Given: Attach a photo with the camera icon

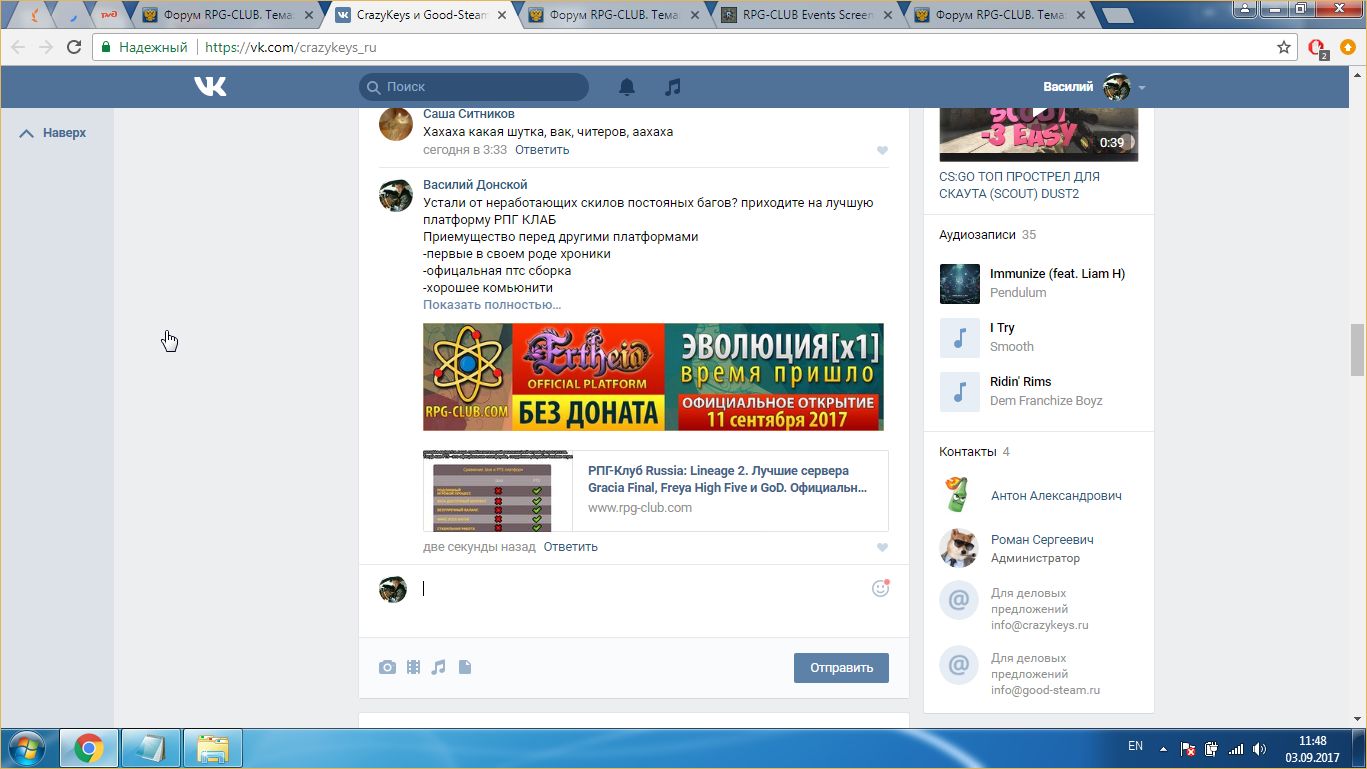Looking at the screenshot, I should 387,667.
